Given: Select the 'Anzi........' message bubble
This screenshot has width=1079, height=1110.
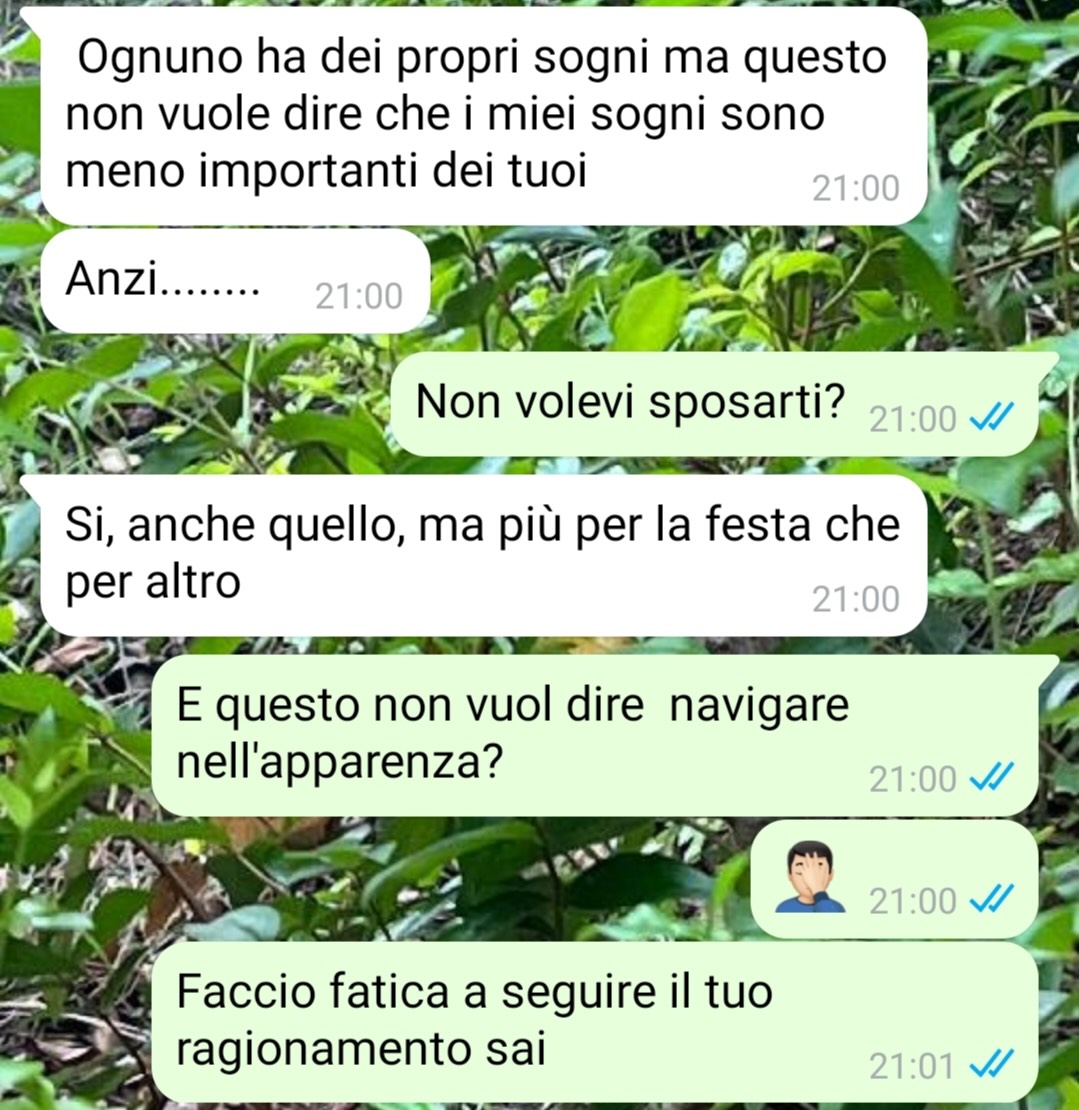Looking at the screenshot, I should click(235, 280).
